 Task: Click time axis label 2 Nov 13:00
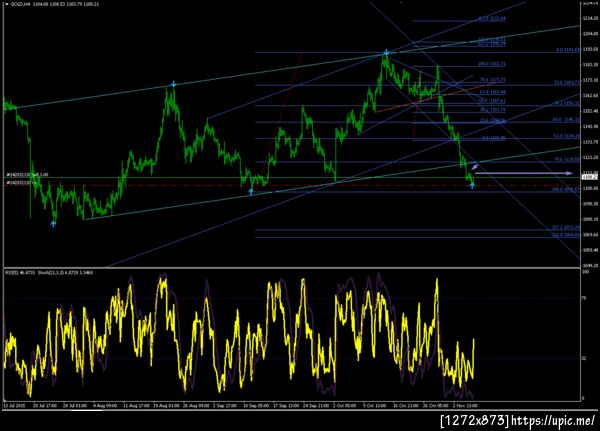click(465, 405)
